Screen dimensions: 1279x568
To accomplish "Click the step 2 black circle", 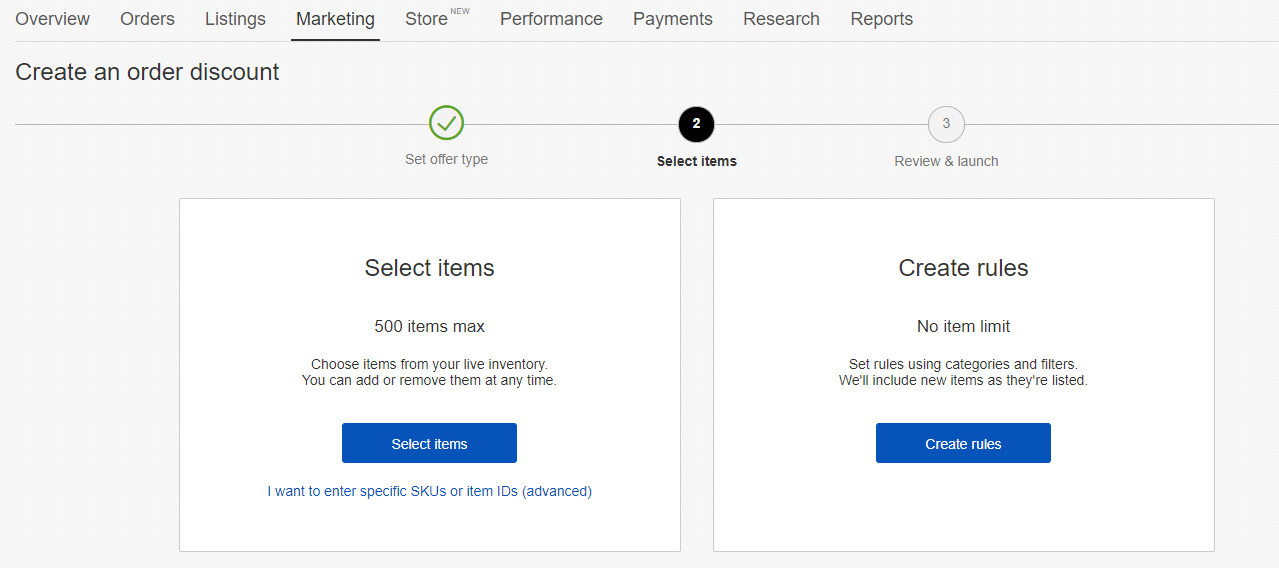I will tap(696, 124).
